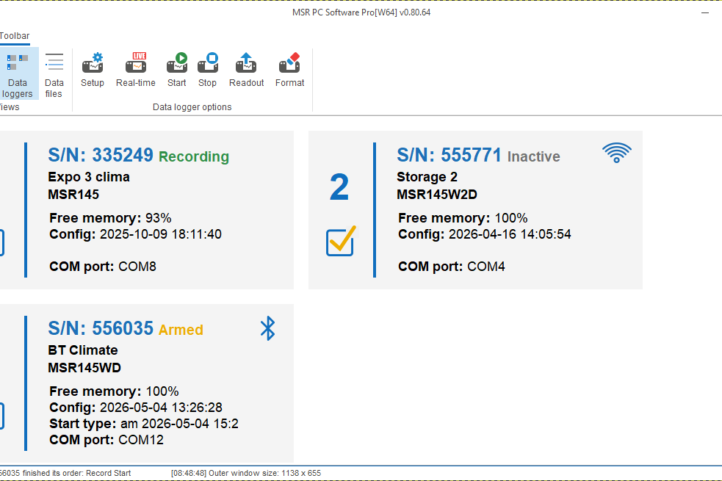Minimize the MSR PC Software window
The width and height of the screenshot is (722, 481).
pos(705,13)
